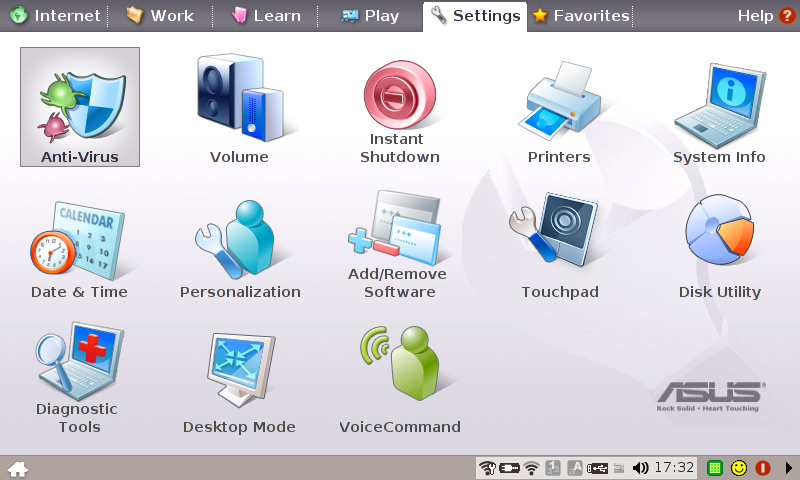Open the Printers configuration
This screenshot has width=800, height=480.
click(x=559, y=112)
